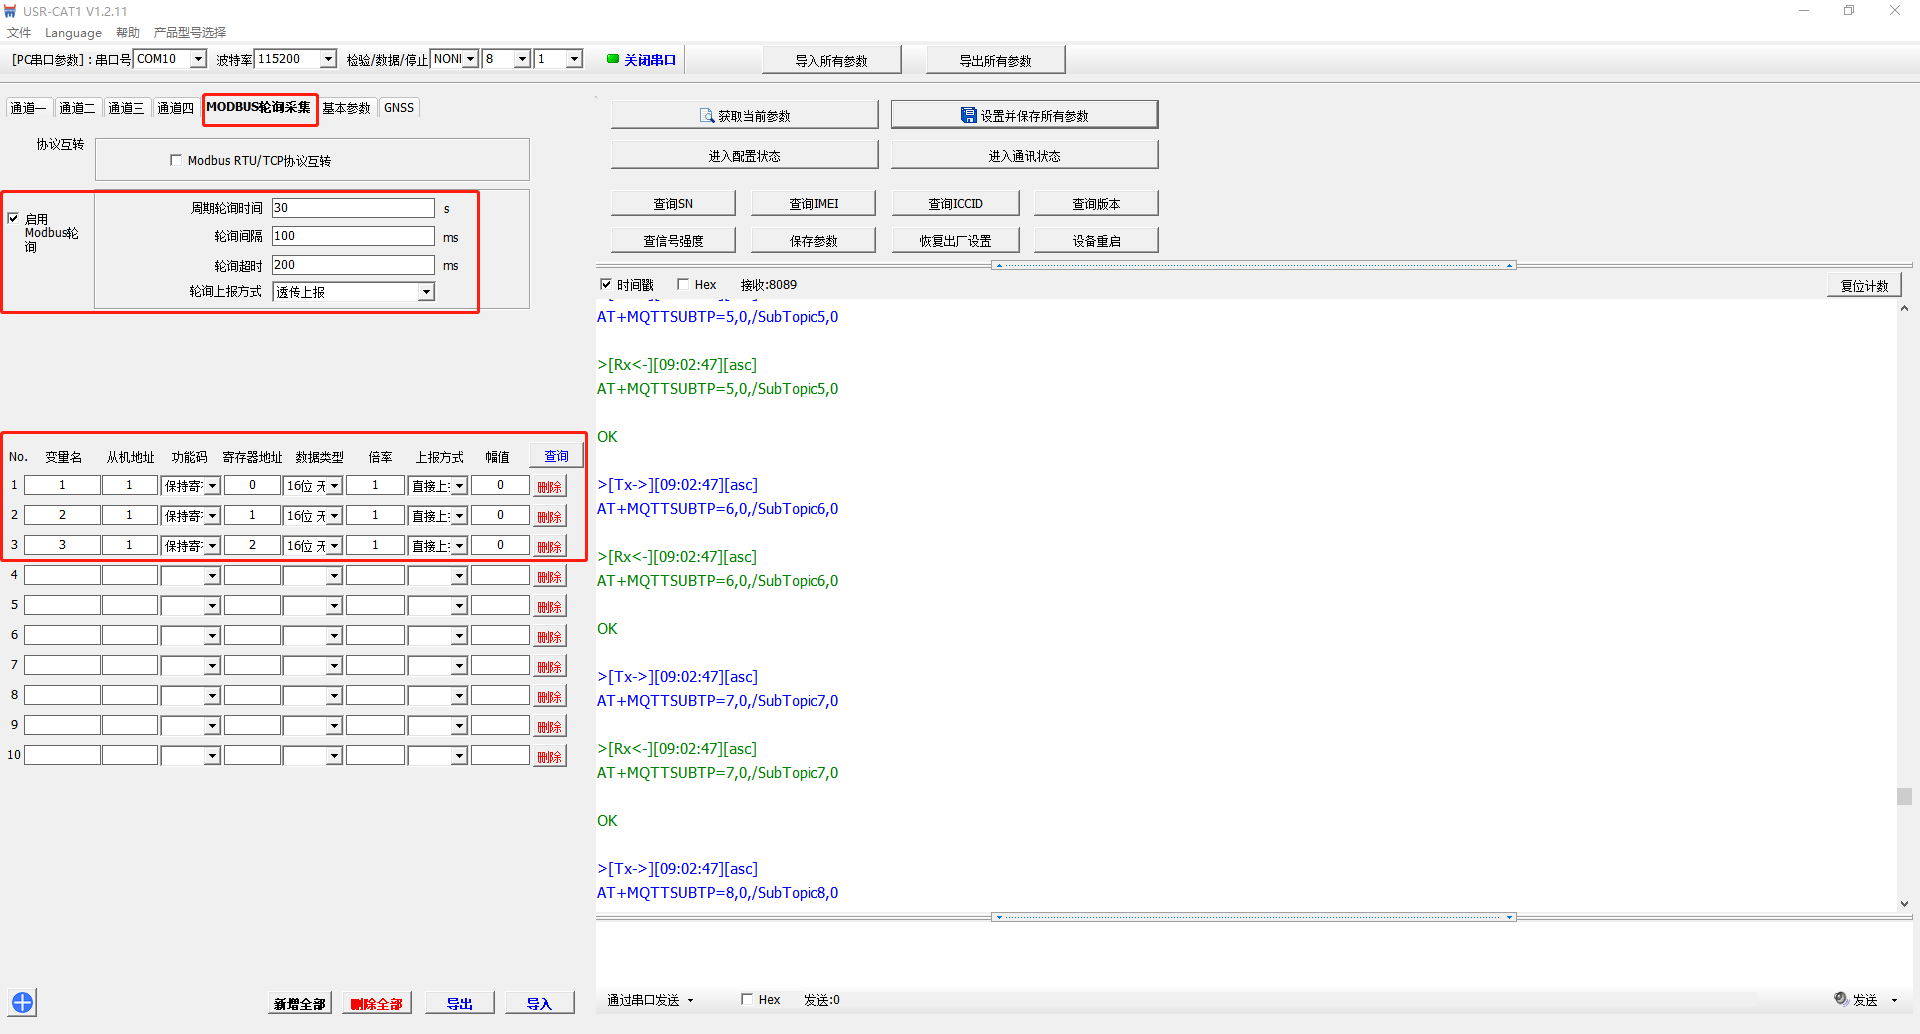Screen dimensions: 1920x1034
Task: Click the magnifier icon on 获取当前参数
Action: click(x=706, y=116)
